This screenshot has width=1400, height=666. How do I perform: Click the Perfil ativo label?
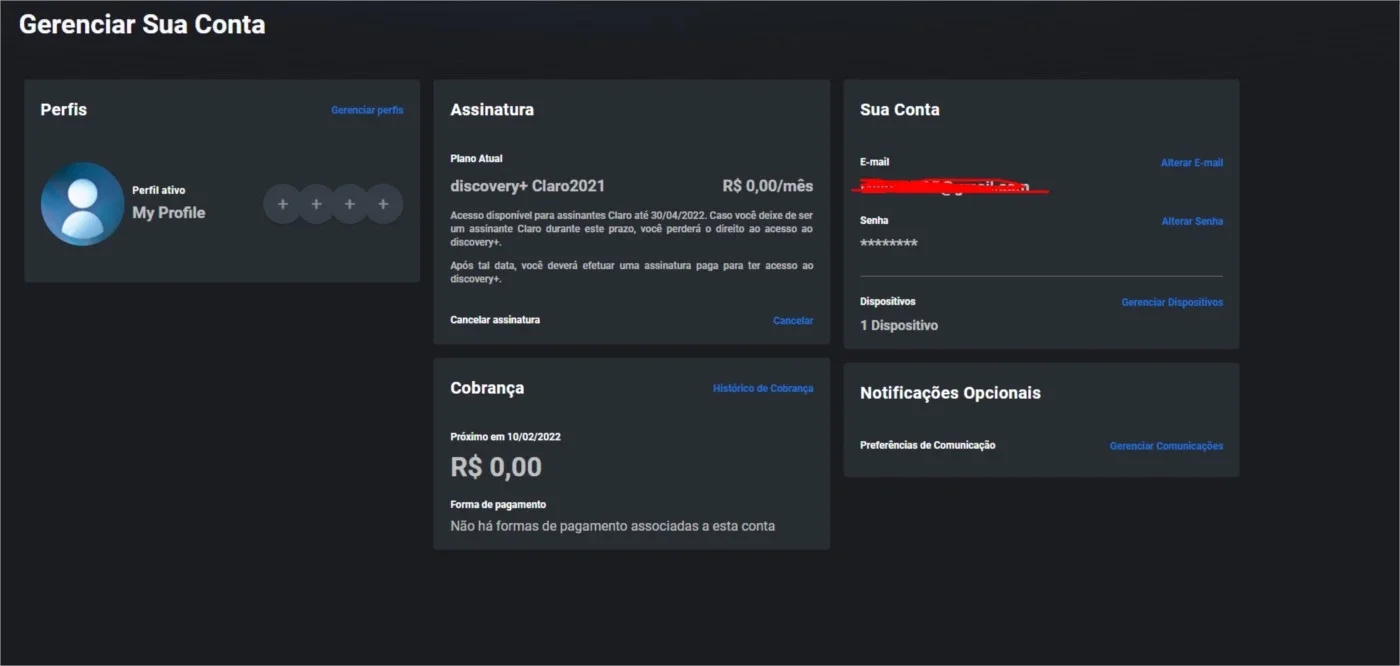pos(159,190)
